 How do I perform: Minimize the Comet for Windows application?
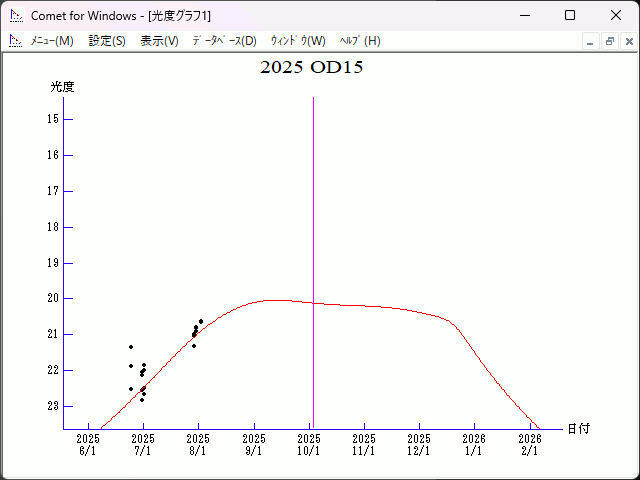point(523,15)
